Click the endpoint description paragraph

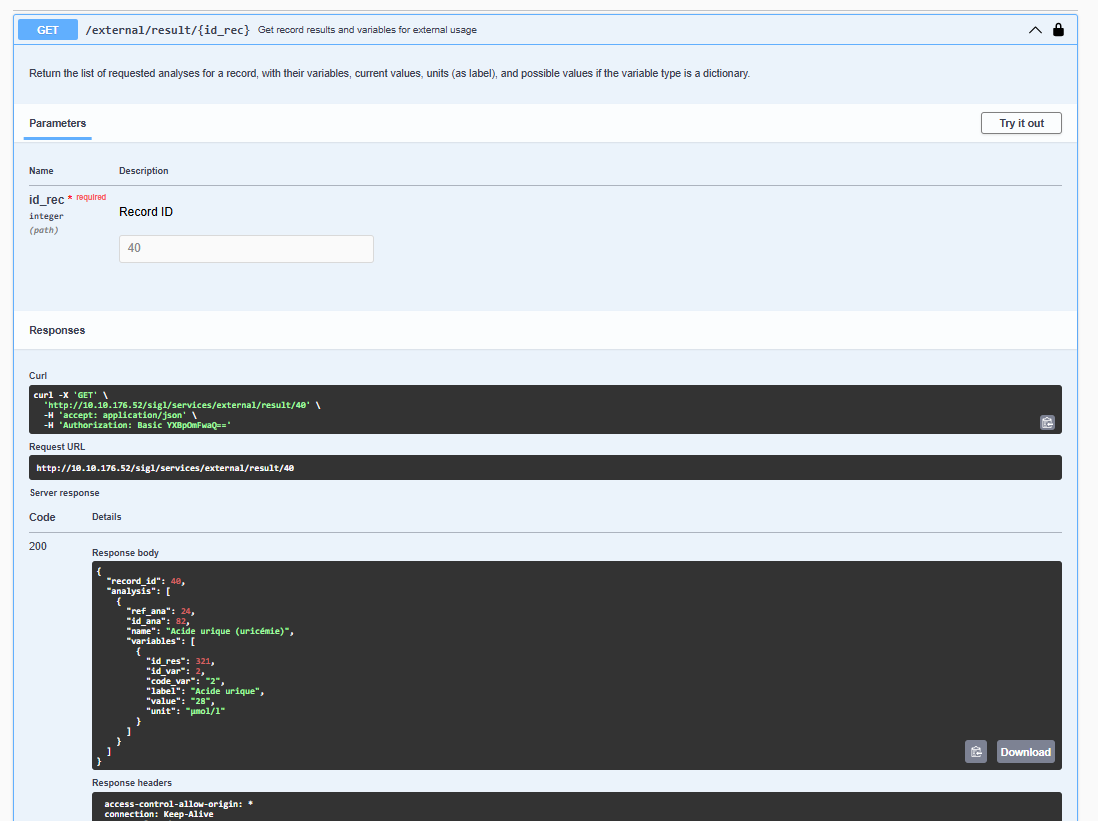tap(389, 74)
